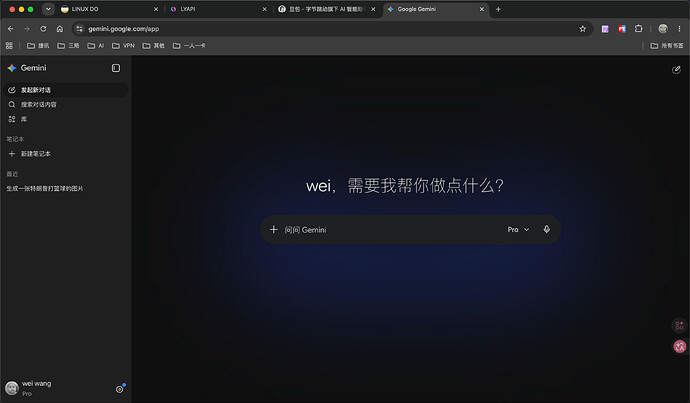Select the Google Gemini tab
The height and width of the screenshot is (403, 690).
(436, 9)
